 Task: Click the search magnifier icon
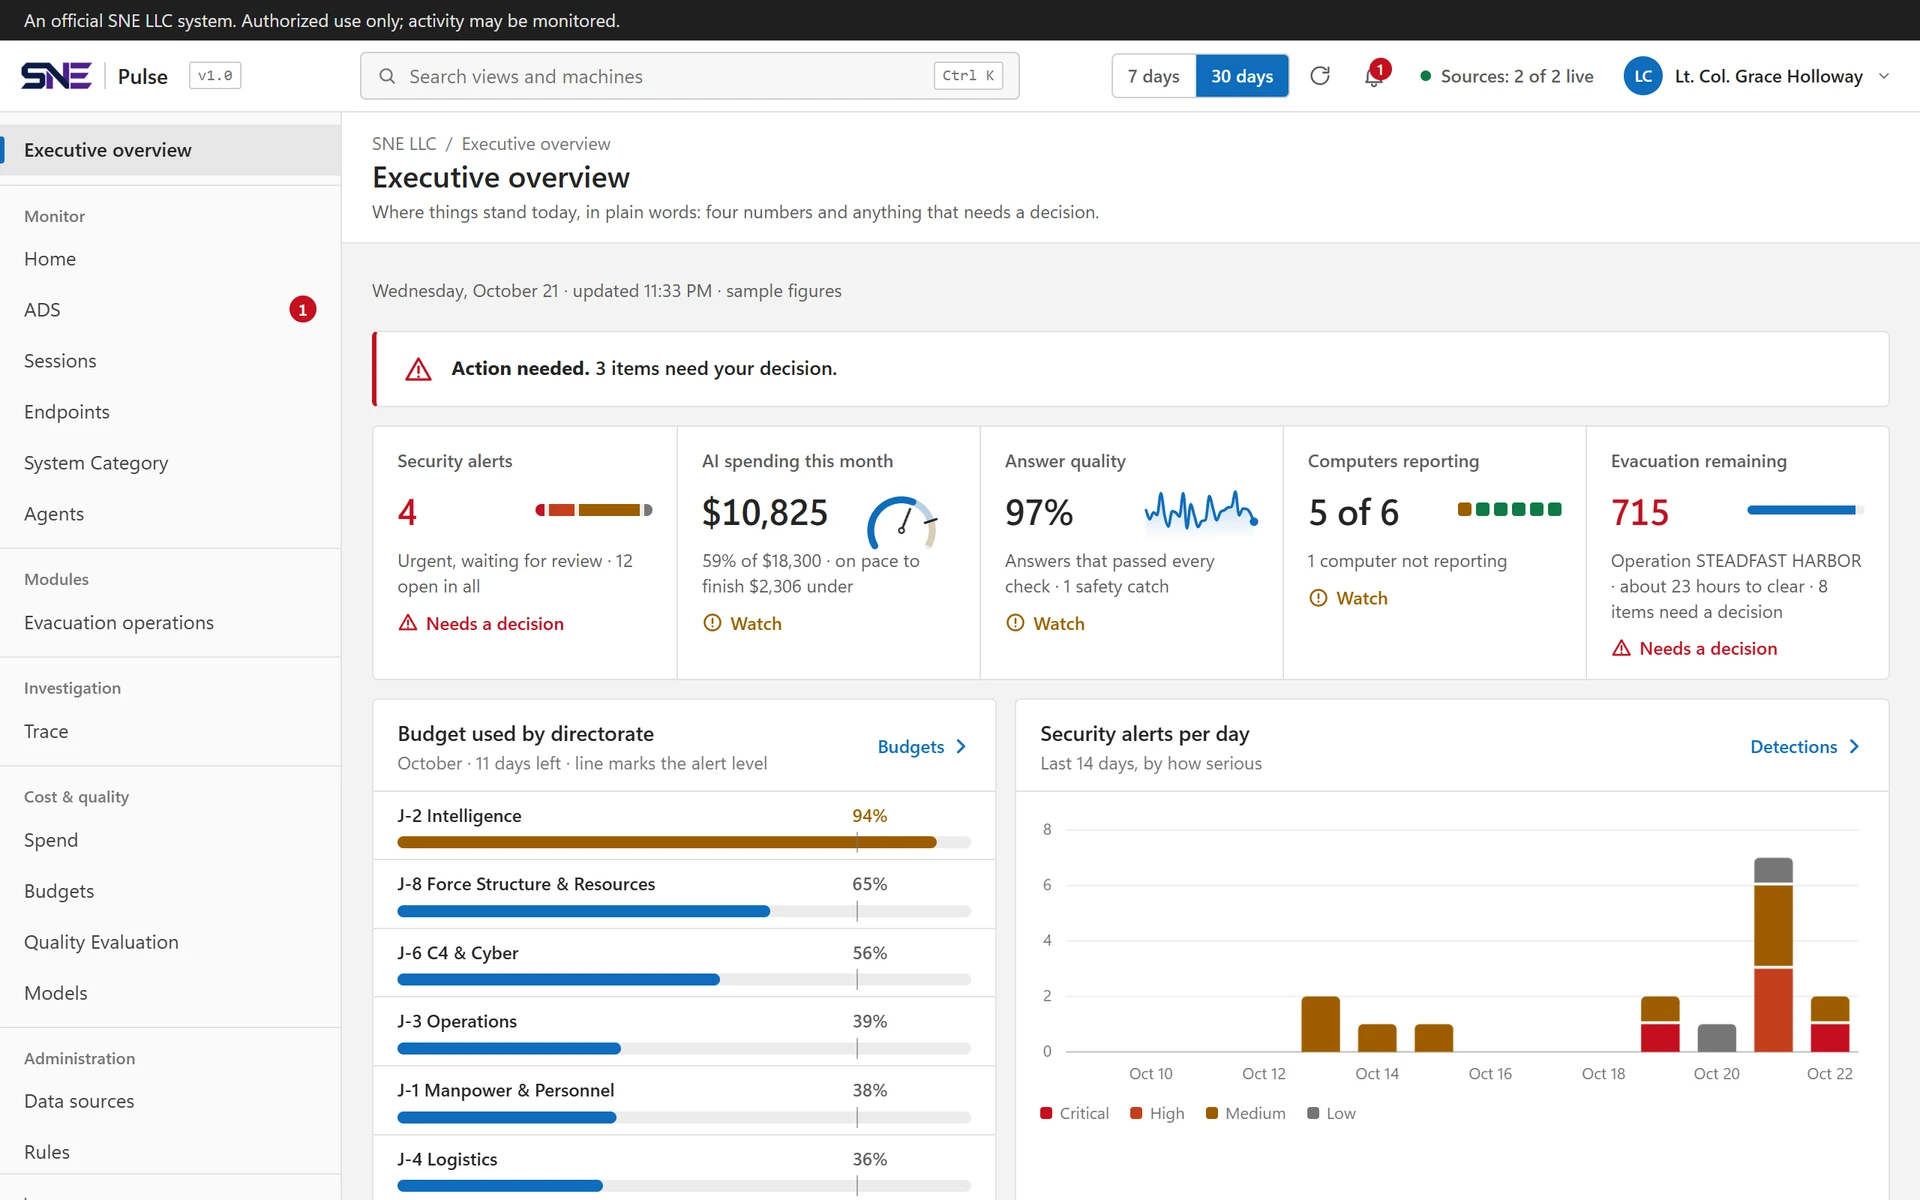click(387, 76)
